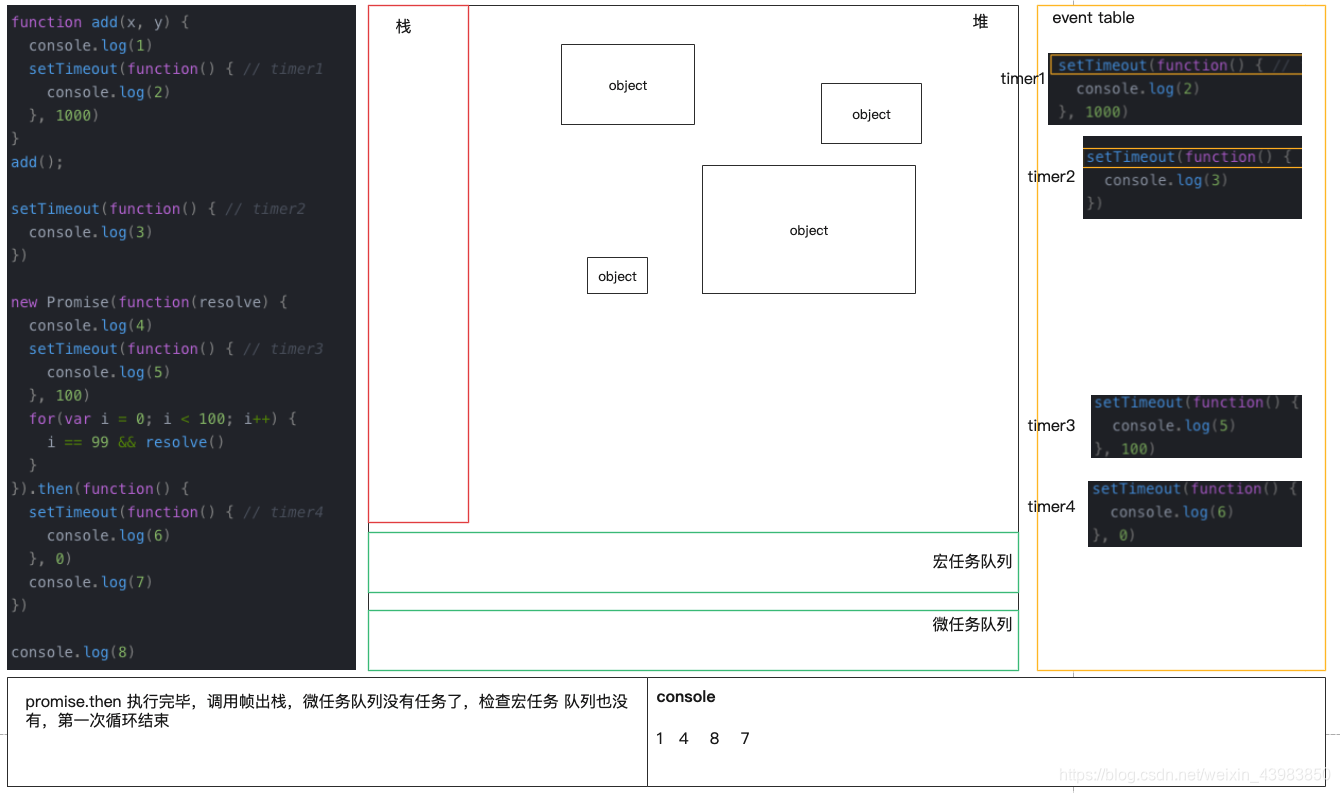
Task: Click the '微任务队列' label
Action: [x=972, y=624]
